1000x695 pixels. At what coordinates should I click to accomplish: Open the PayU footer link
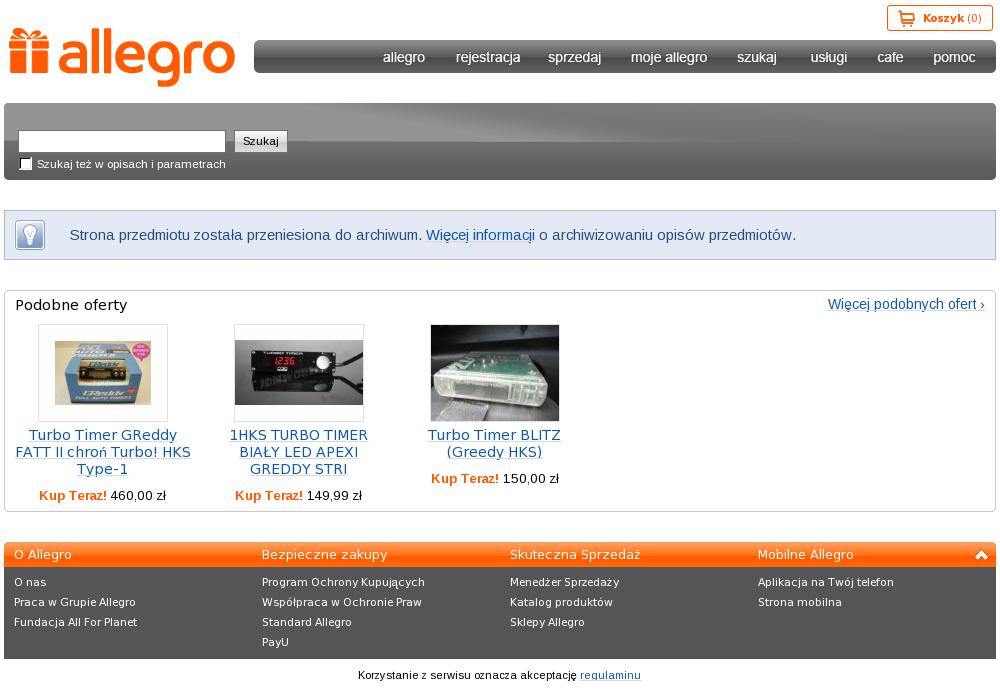[x=275, y=642]
